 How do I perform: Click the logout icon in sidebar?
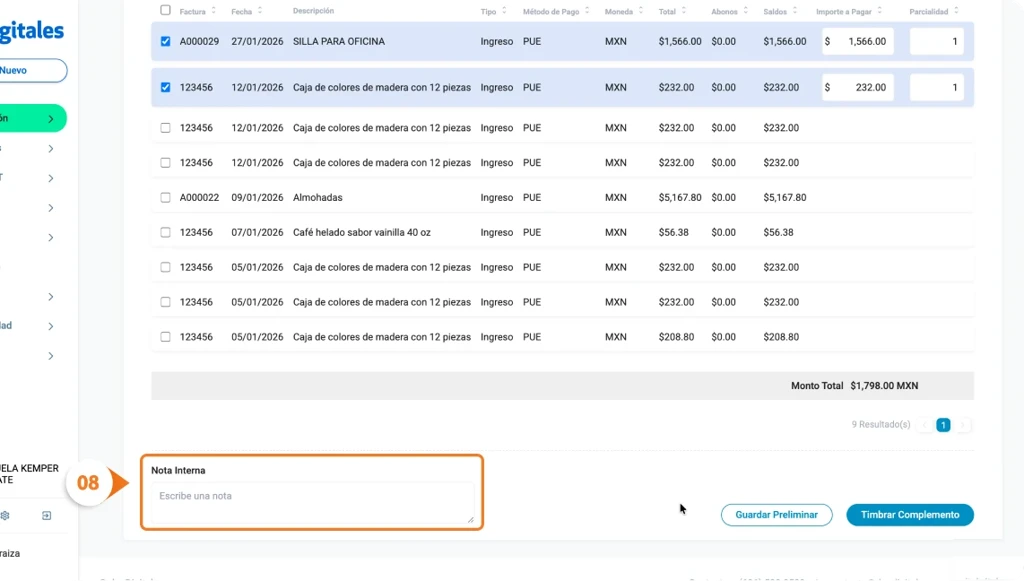click(x=46, y=516)
